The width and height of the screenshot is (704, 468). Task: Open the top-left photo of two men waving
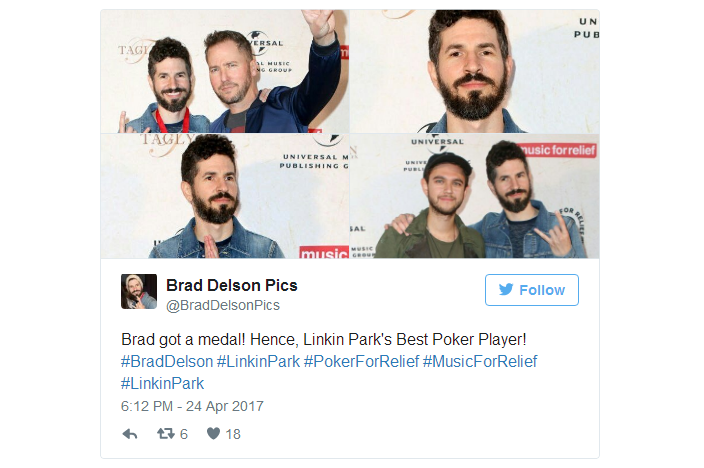225,71
